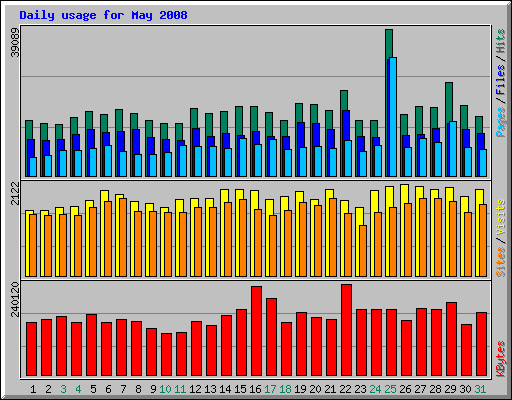The height and width of the screenshot is (400, 512).
Task: Select day label 8 on the axis
Action: pyautogui.click(x=138, y=389)
